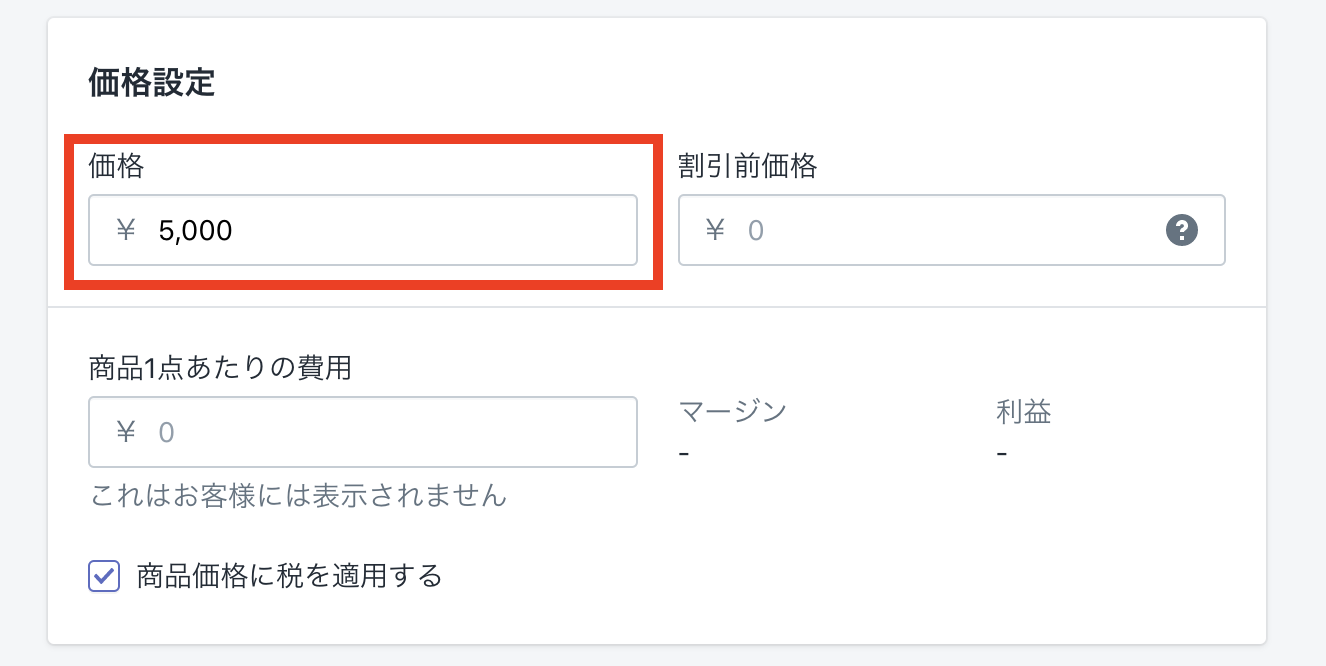1326x666 pixels.
Task: Click the 価格設定 section heading
Action: pos(152,83)
